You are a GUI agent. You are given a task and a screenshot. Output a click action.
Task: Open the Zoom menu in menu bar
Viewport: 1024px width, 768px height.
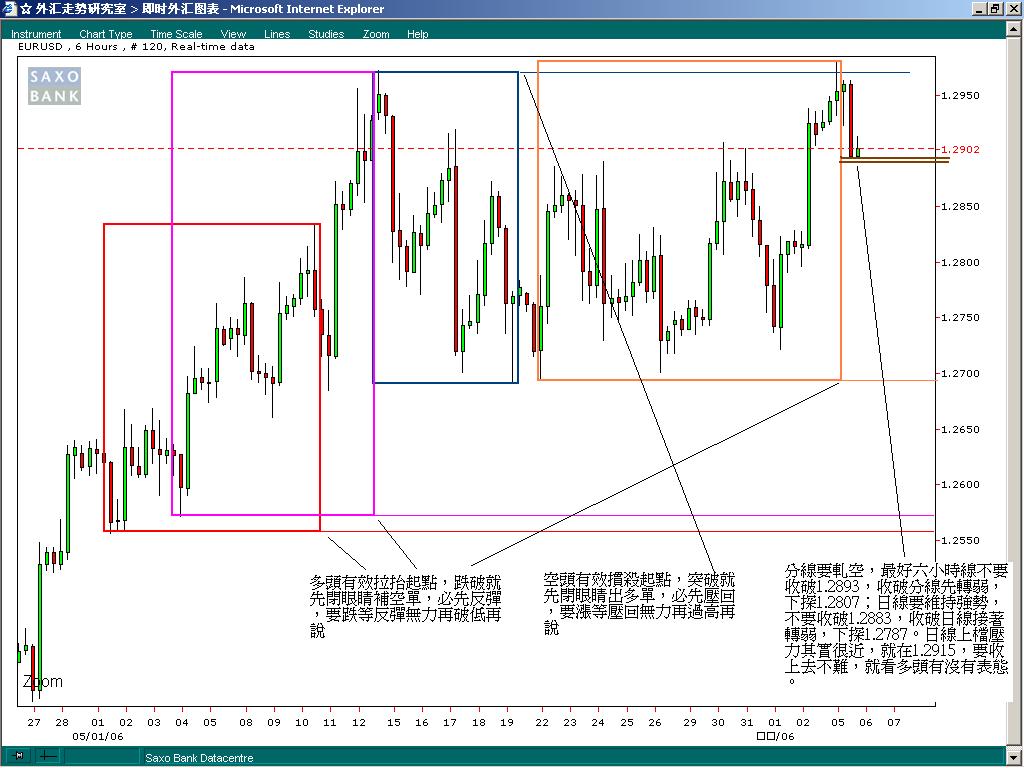(376, 34)
